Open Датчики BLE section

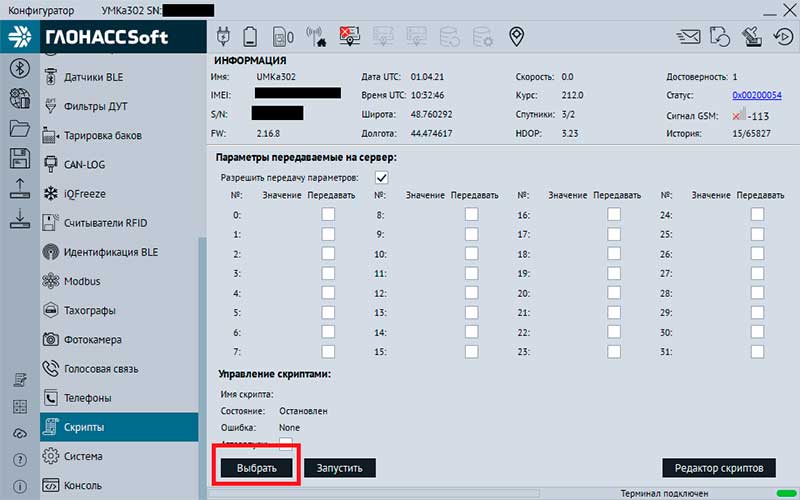pos(119,77)
